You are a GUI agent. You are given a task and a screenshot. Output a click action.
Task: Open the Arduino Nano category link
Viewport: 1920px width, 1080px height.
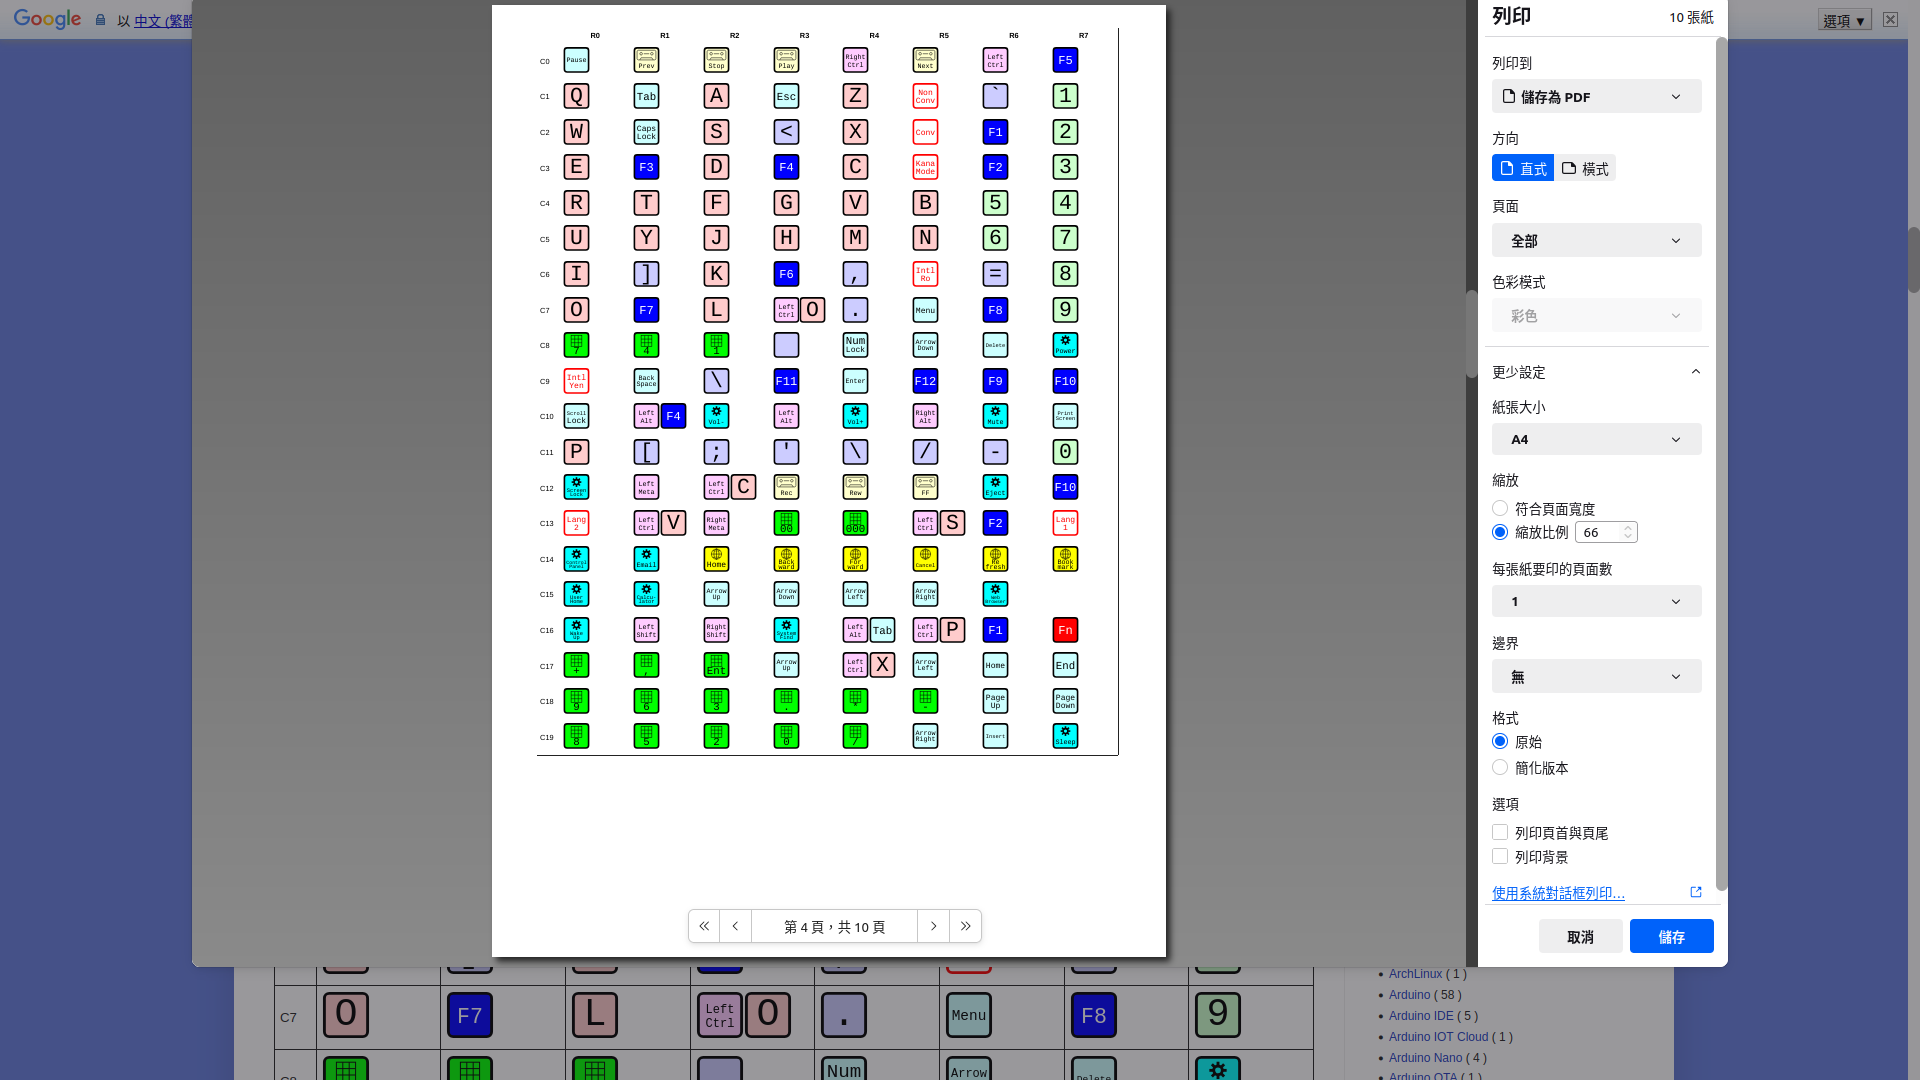1425,1058
